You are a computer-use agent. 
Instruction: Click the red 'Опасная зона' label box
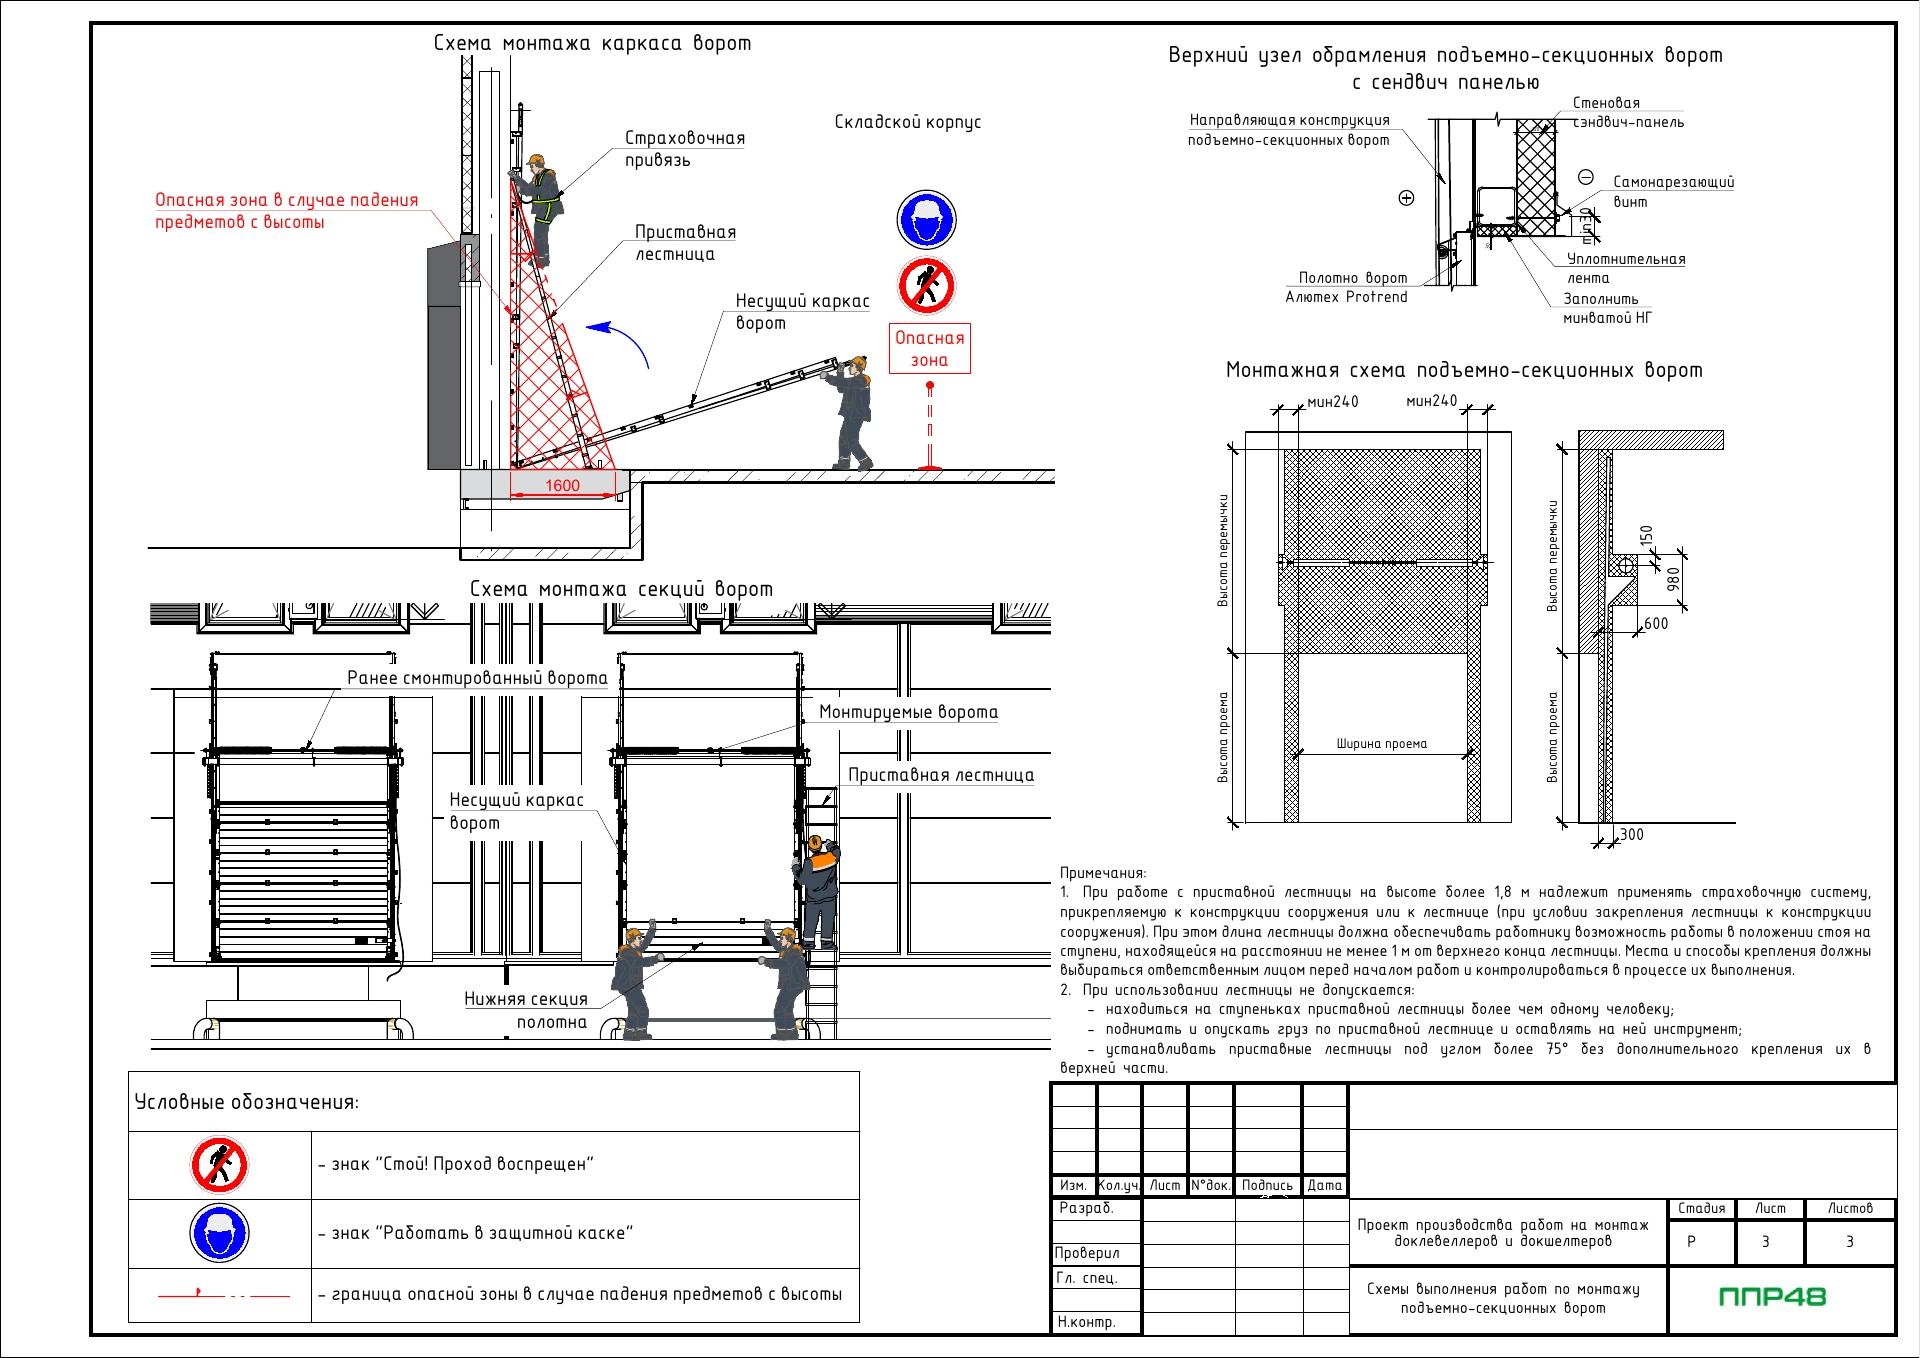point(929,348)
